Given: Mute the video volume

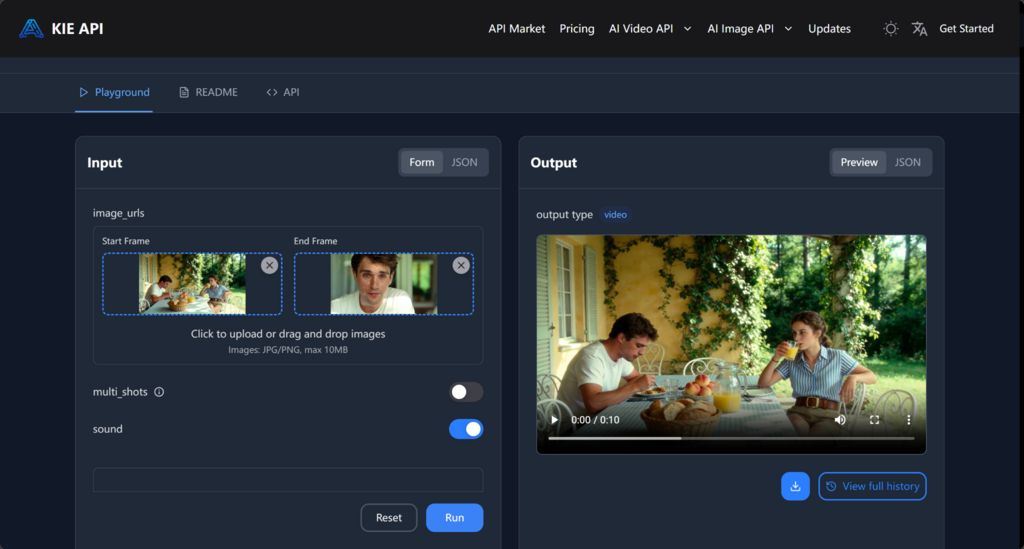Looking at the screenshot, I should (x=840, y=420).
